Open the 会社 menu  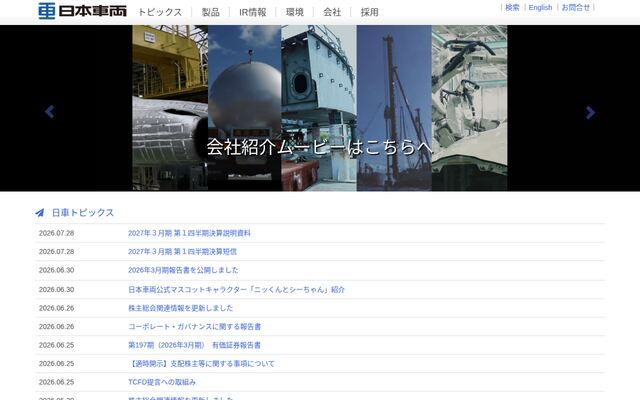tap(332, 12)
